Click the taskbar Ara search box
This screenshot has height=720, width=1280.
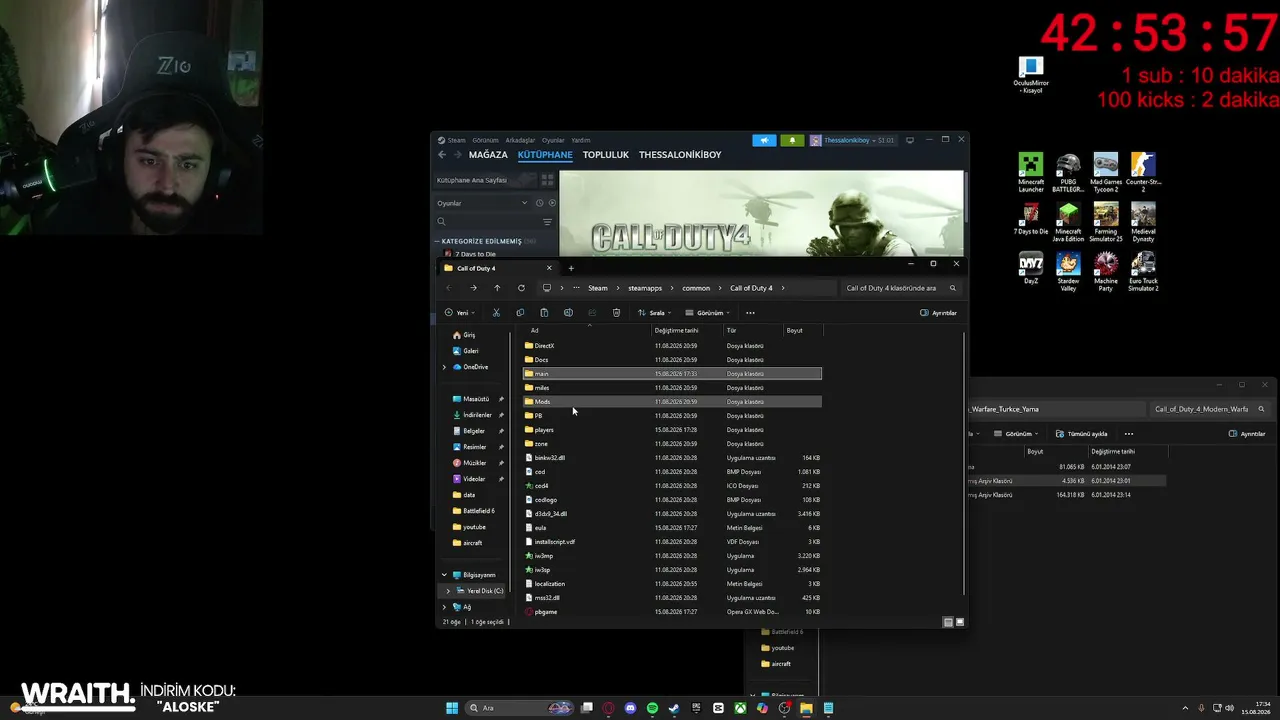click(x=520, y=708)
